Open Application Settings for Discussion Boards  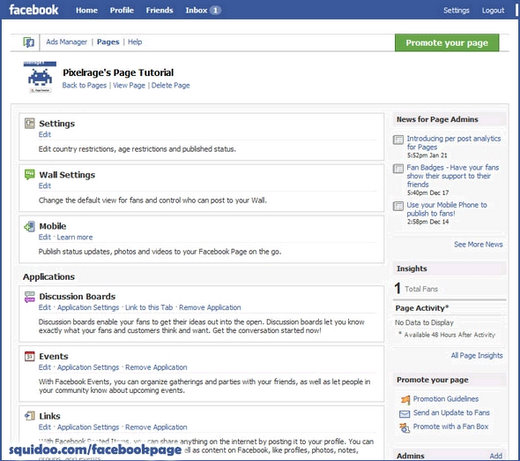pyautogui.click(x=88, y=307)
